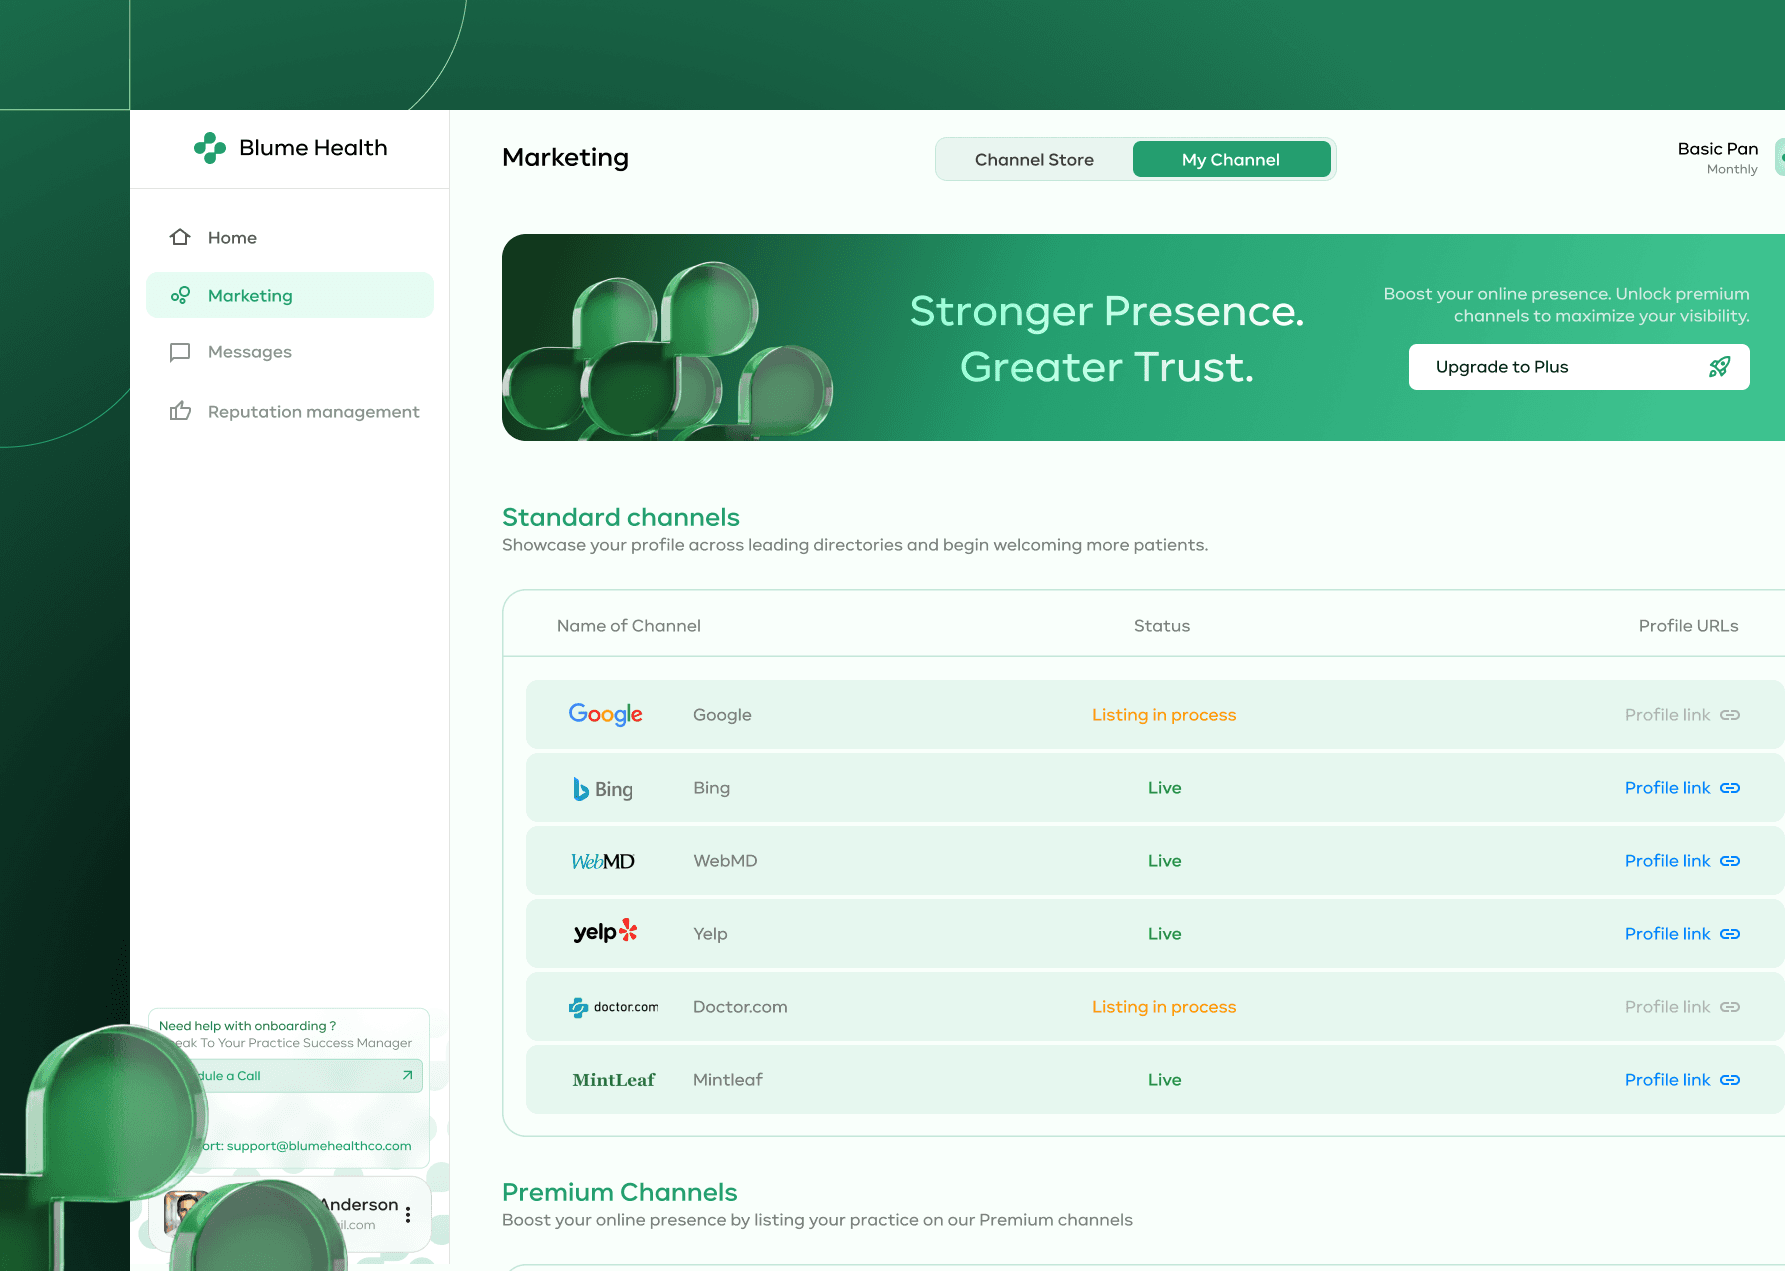
Task: Click the Bing logo in the channels table
Action: pos(603,789)
